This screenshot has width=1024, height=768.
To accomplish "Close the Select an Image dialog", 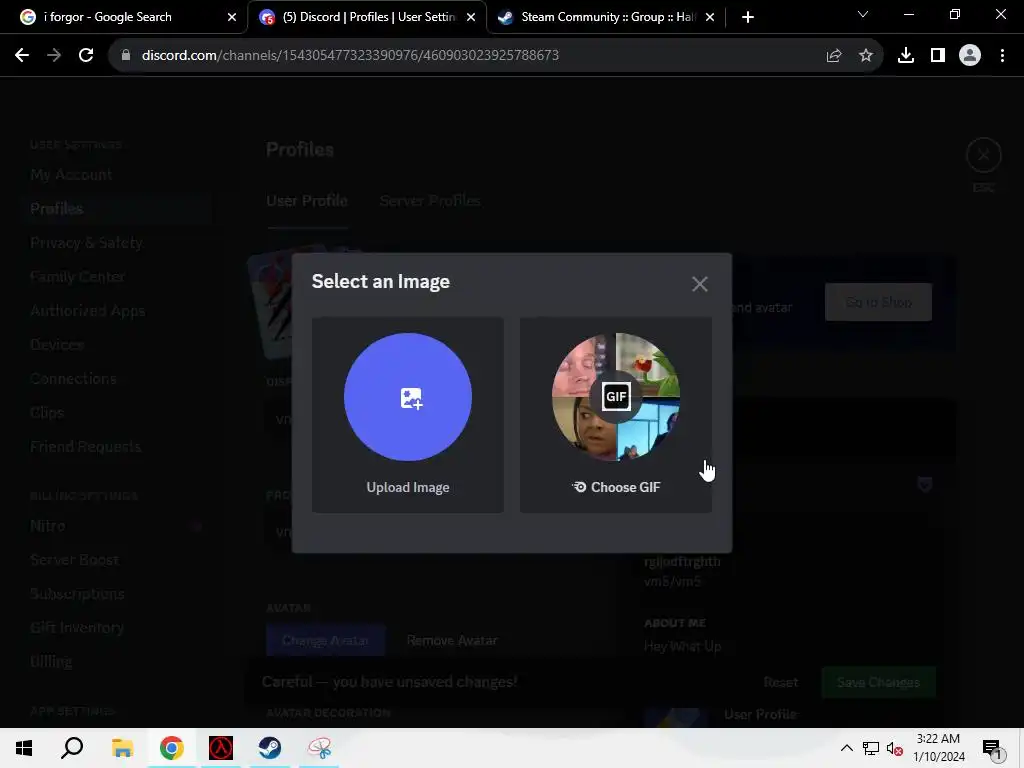I will (x=699, y=283).
